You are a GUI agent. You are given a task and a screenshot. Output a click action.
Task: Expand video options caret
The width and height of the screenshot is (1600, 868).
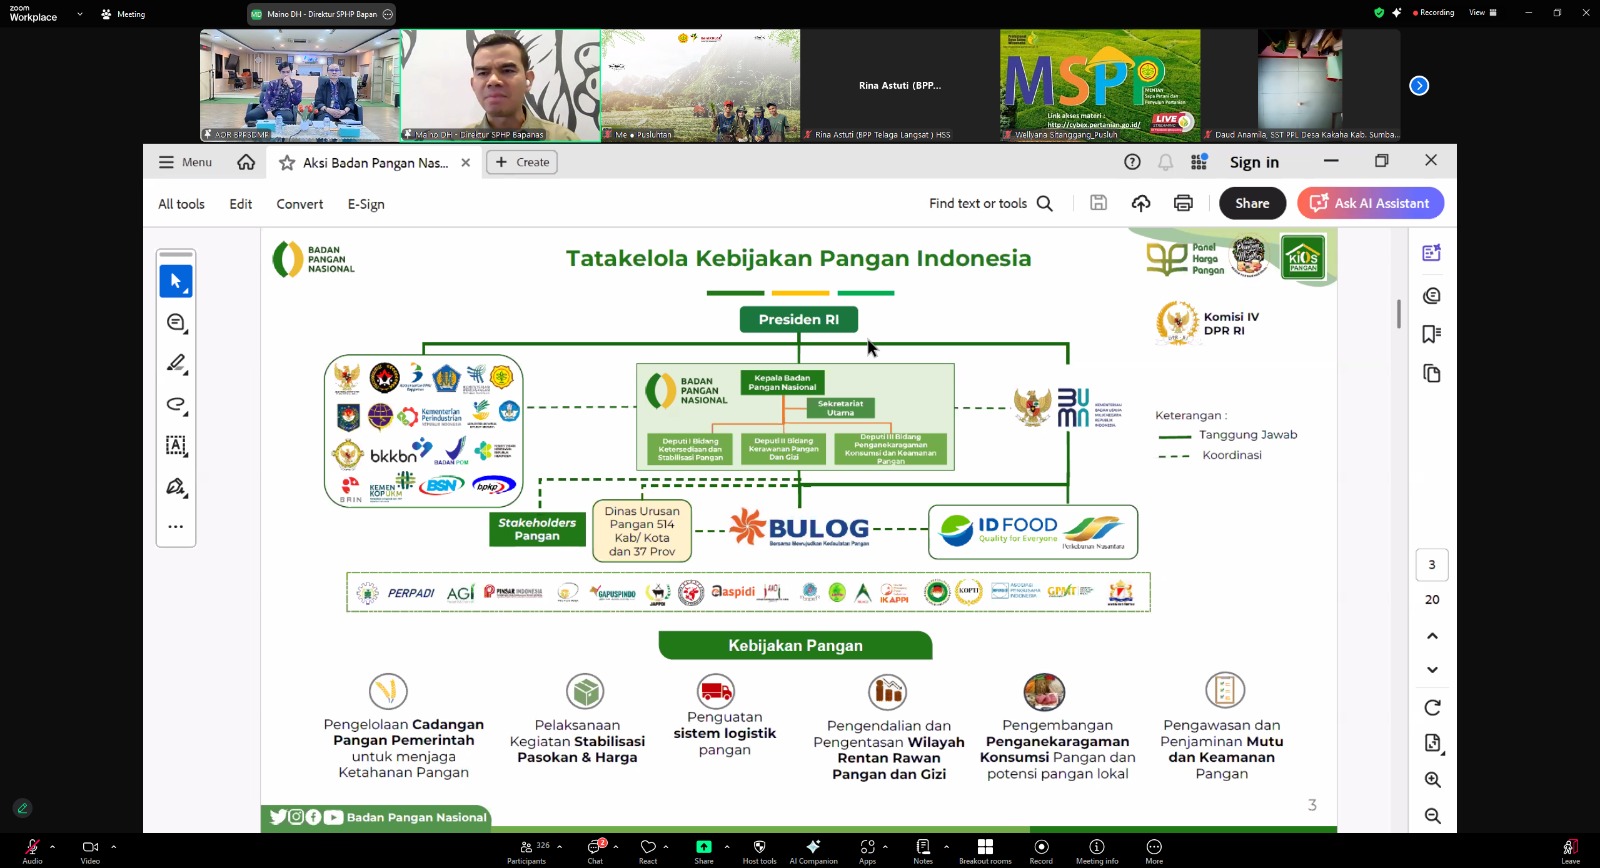[113, 846]
